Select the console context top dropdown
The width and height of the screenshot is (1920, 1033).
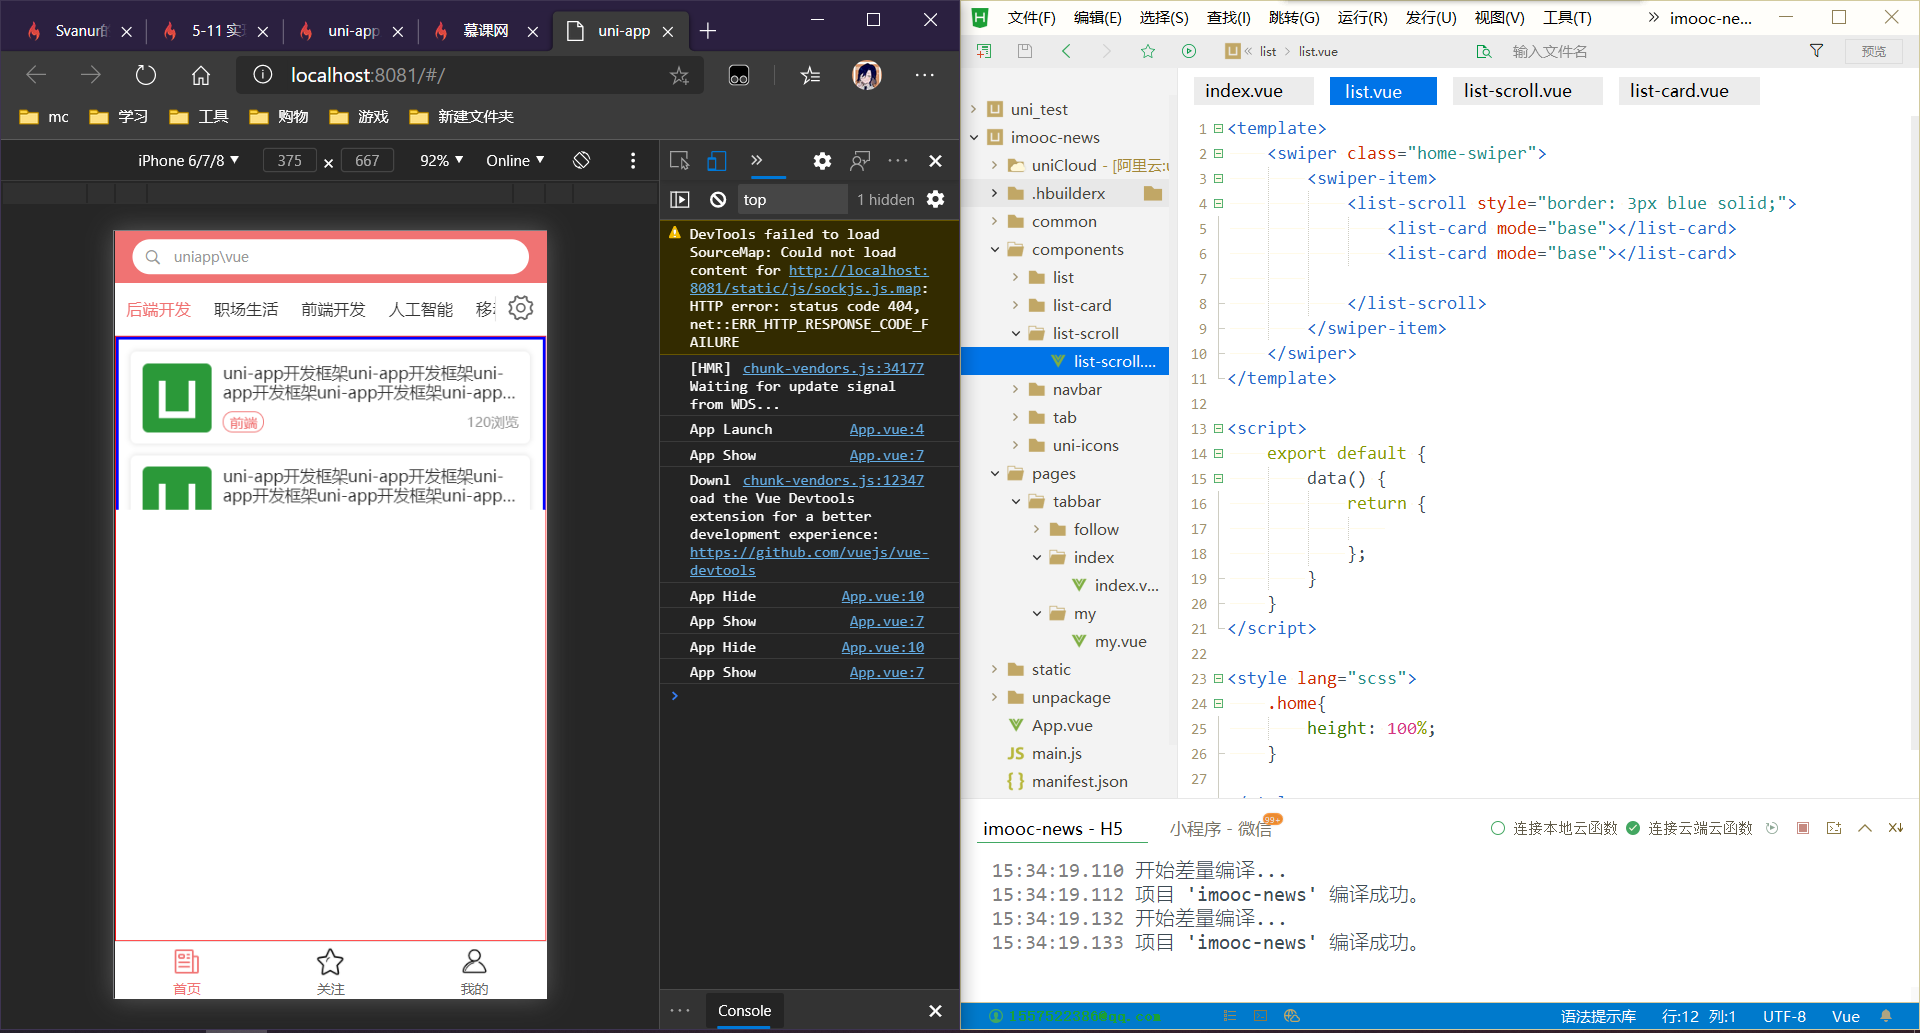[793, 199]
